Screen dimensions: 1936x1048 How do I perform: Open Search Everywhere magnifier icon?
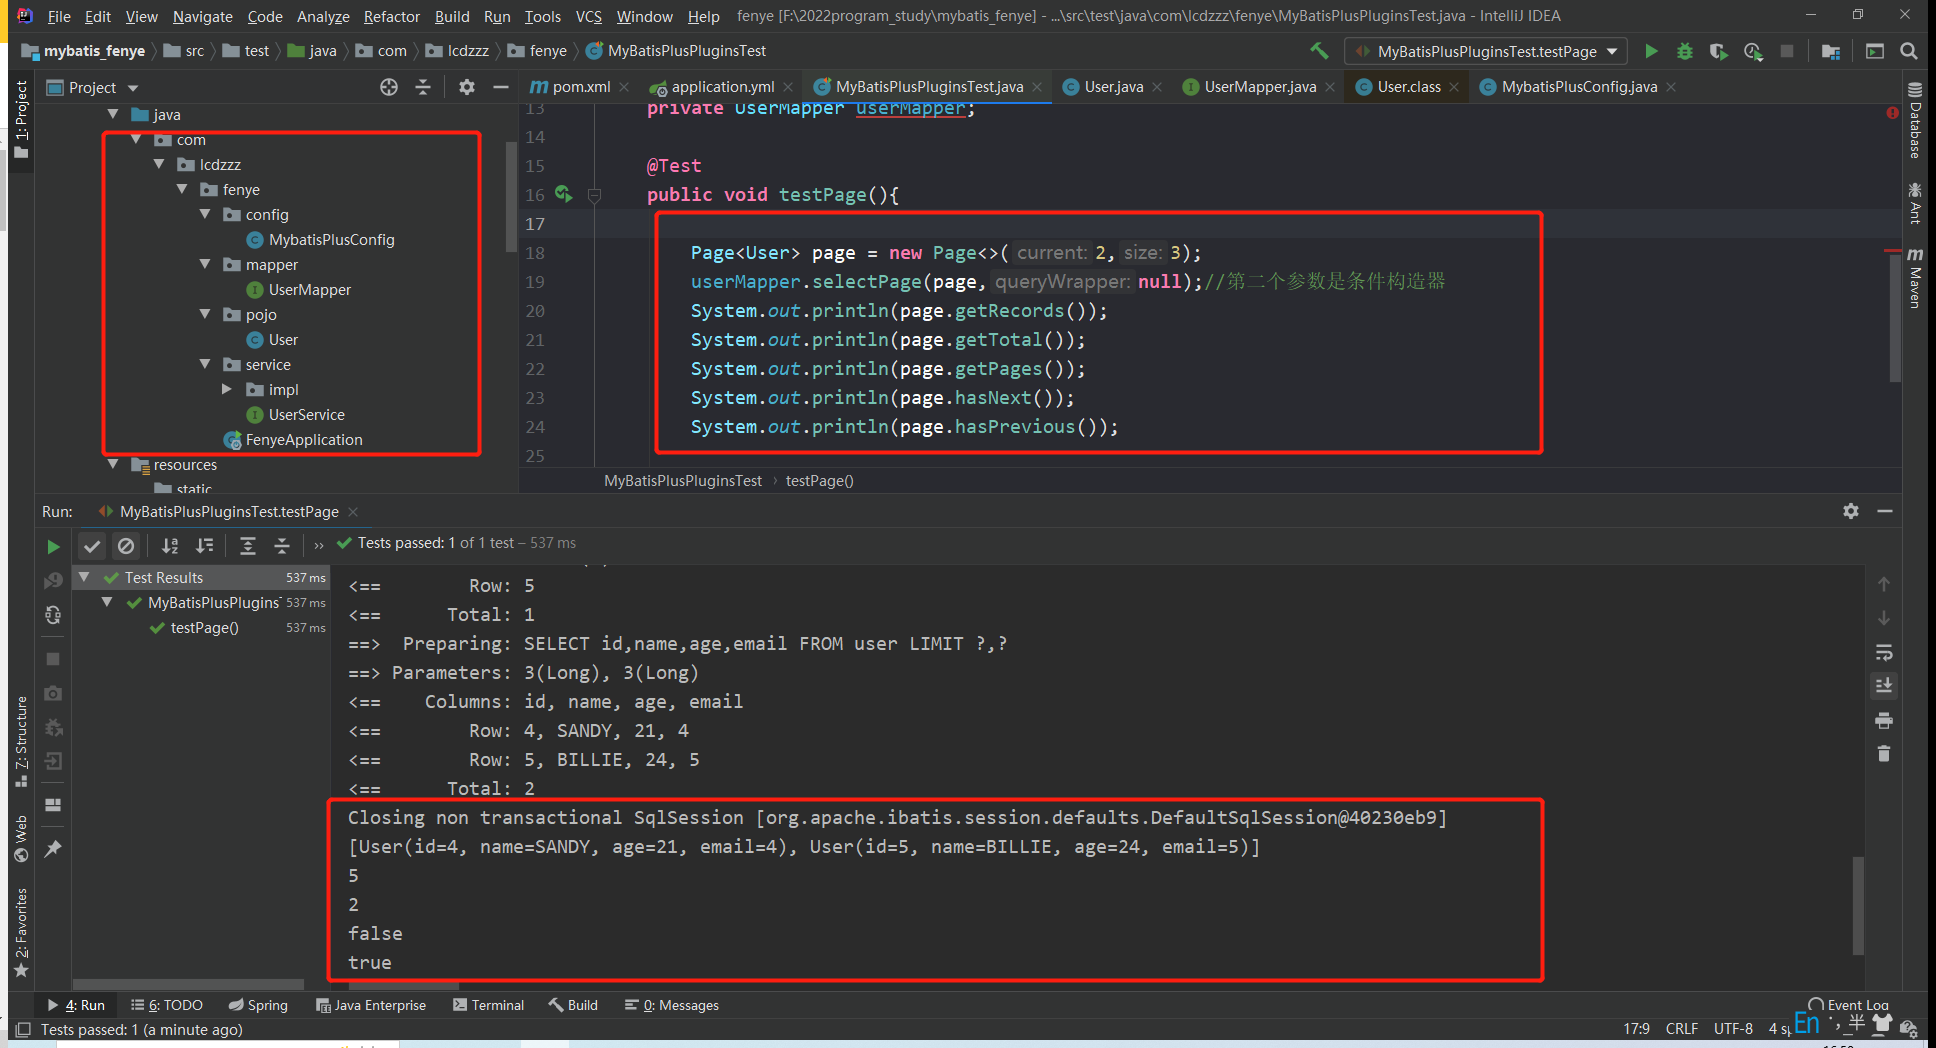[1909, 51]
